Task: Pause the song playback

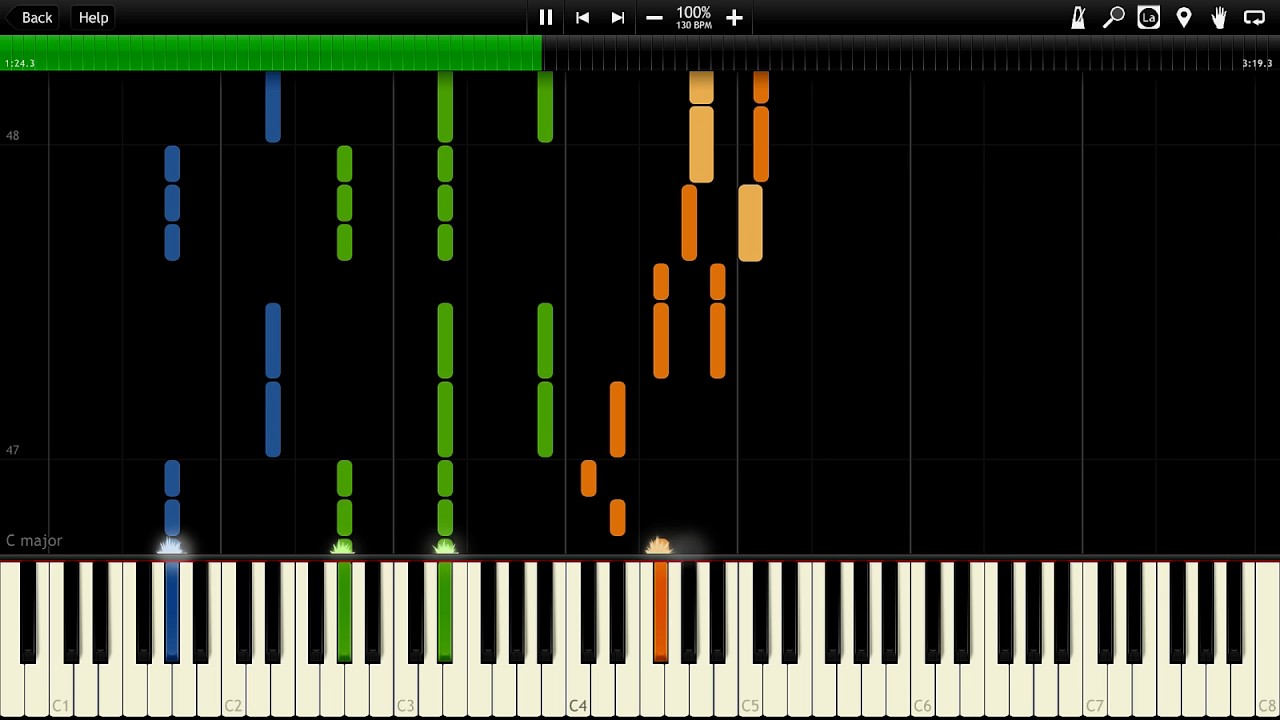Action: tap(546, 17)
